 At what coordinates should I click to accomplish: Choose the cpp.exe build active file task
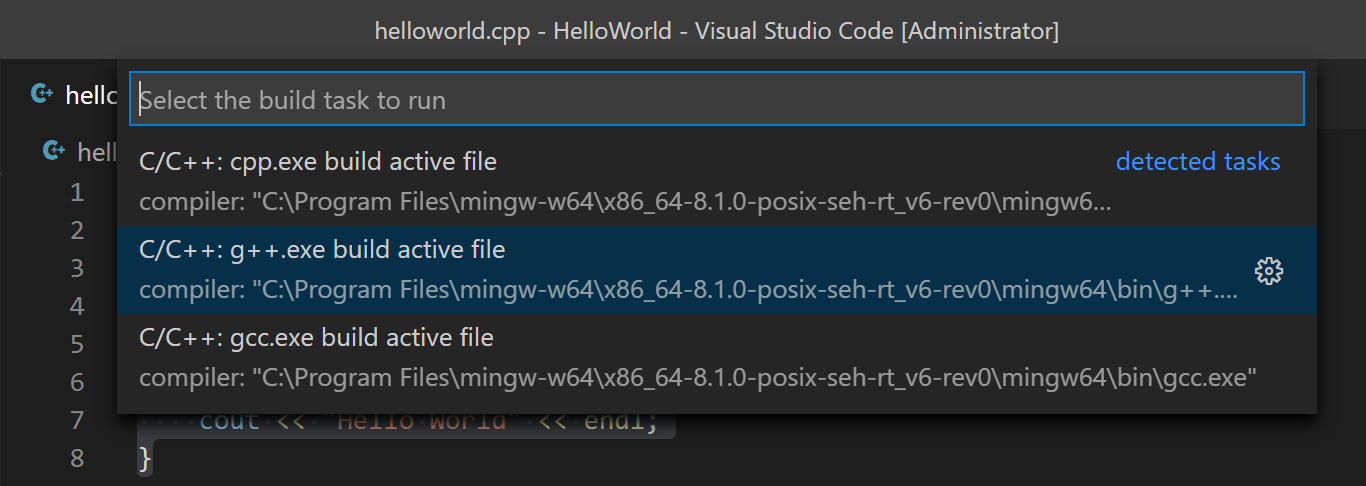(x=716, y=181)
